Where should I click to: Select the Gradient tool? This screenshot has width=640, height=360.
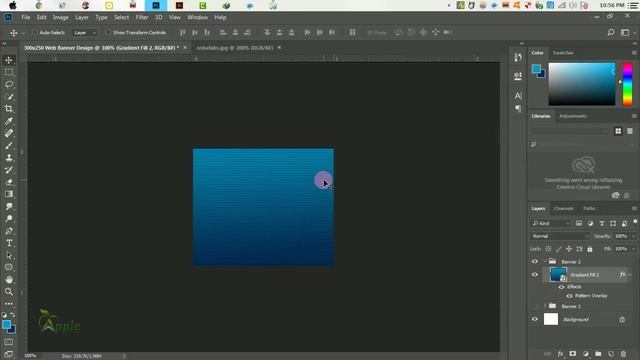pyautogui.click(x=9, y=194)
